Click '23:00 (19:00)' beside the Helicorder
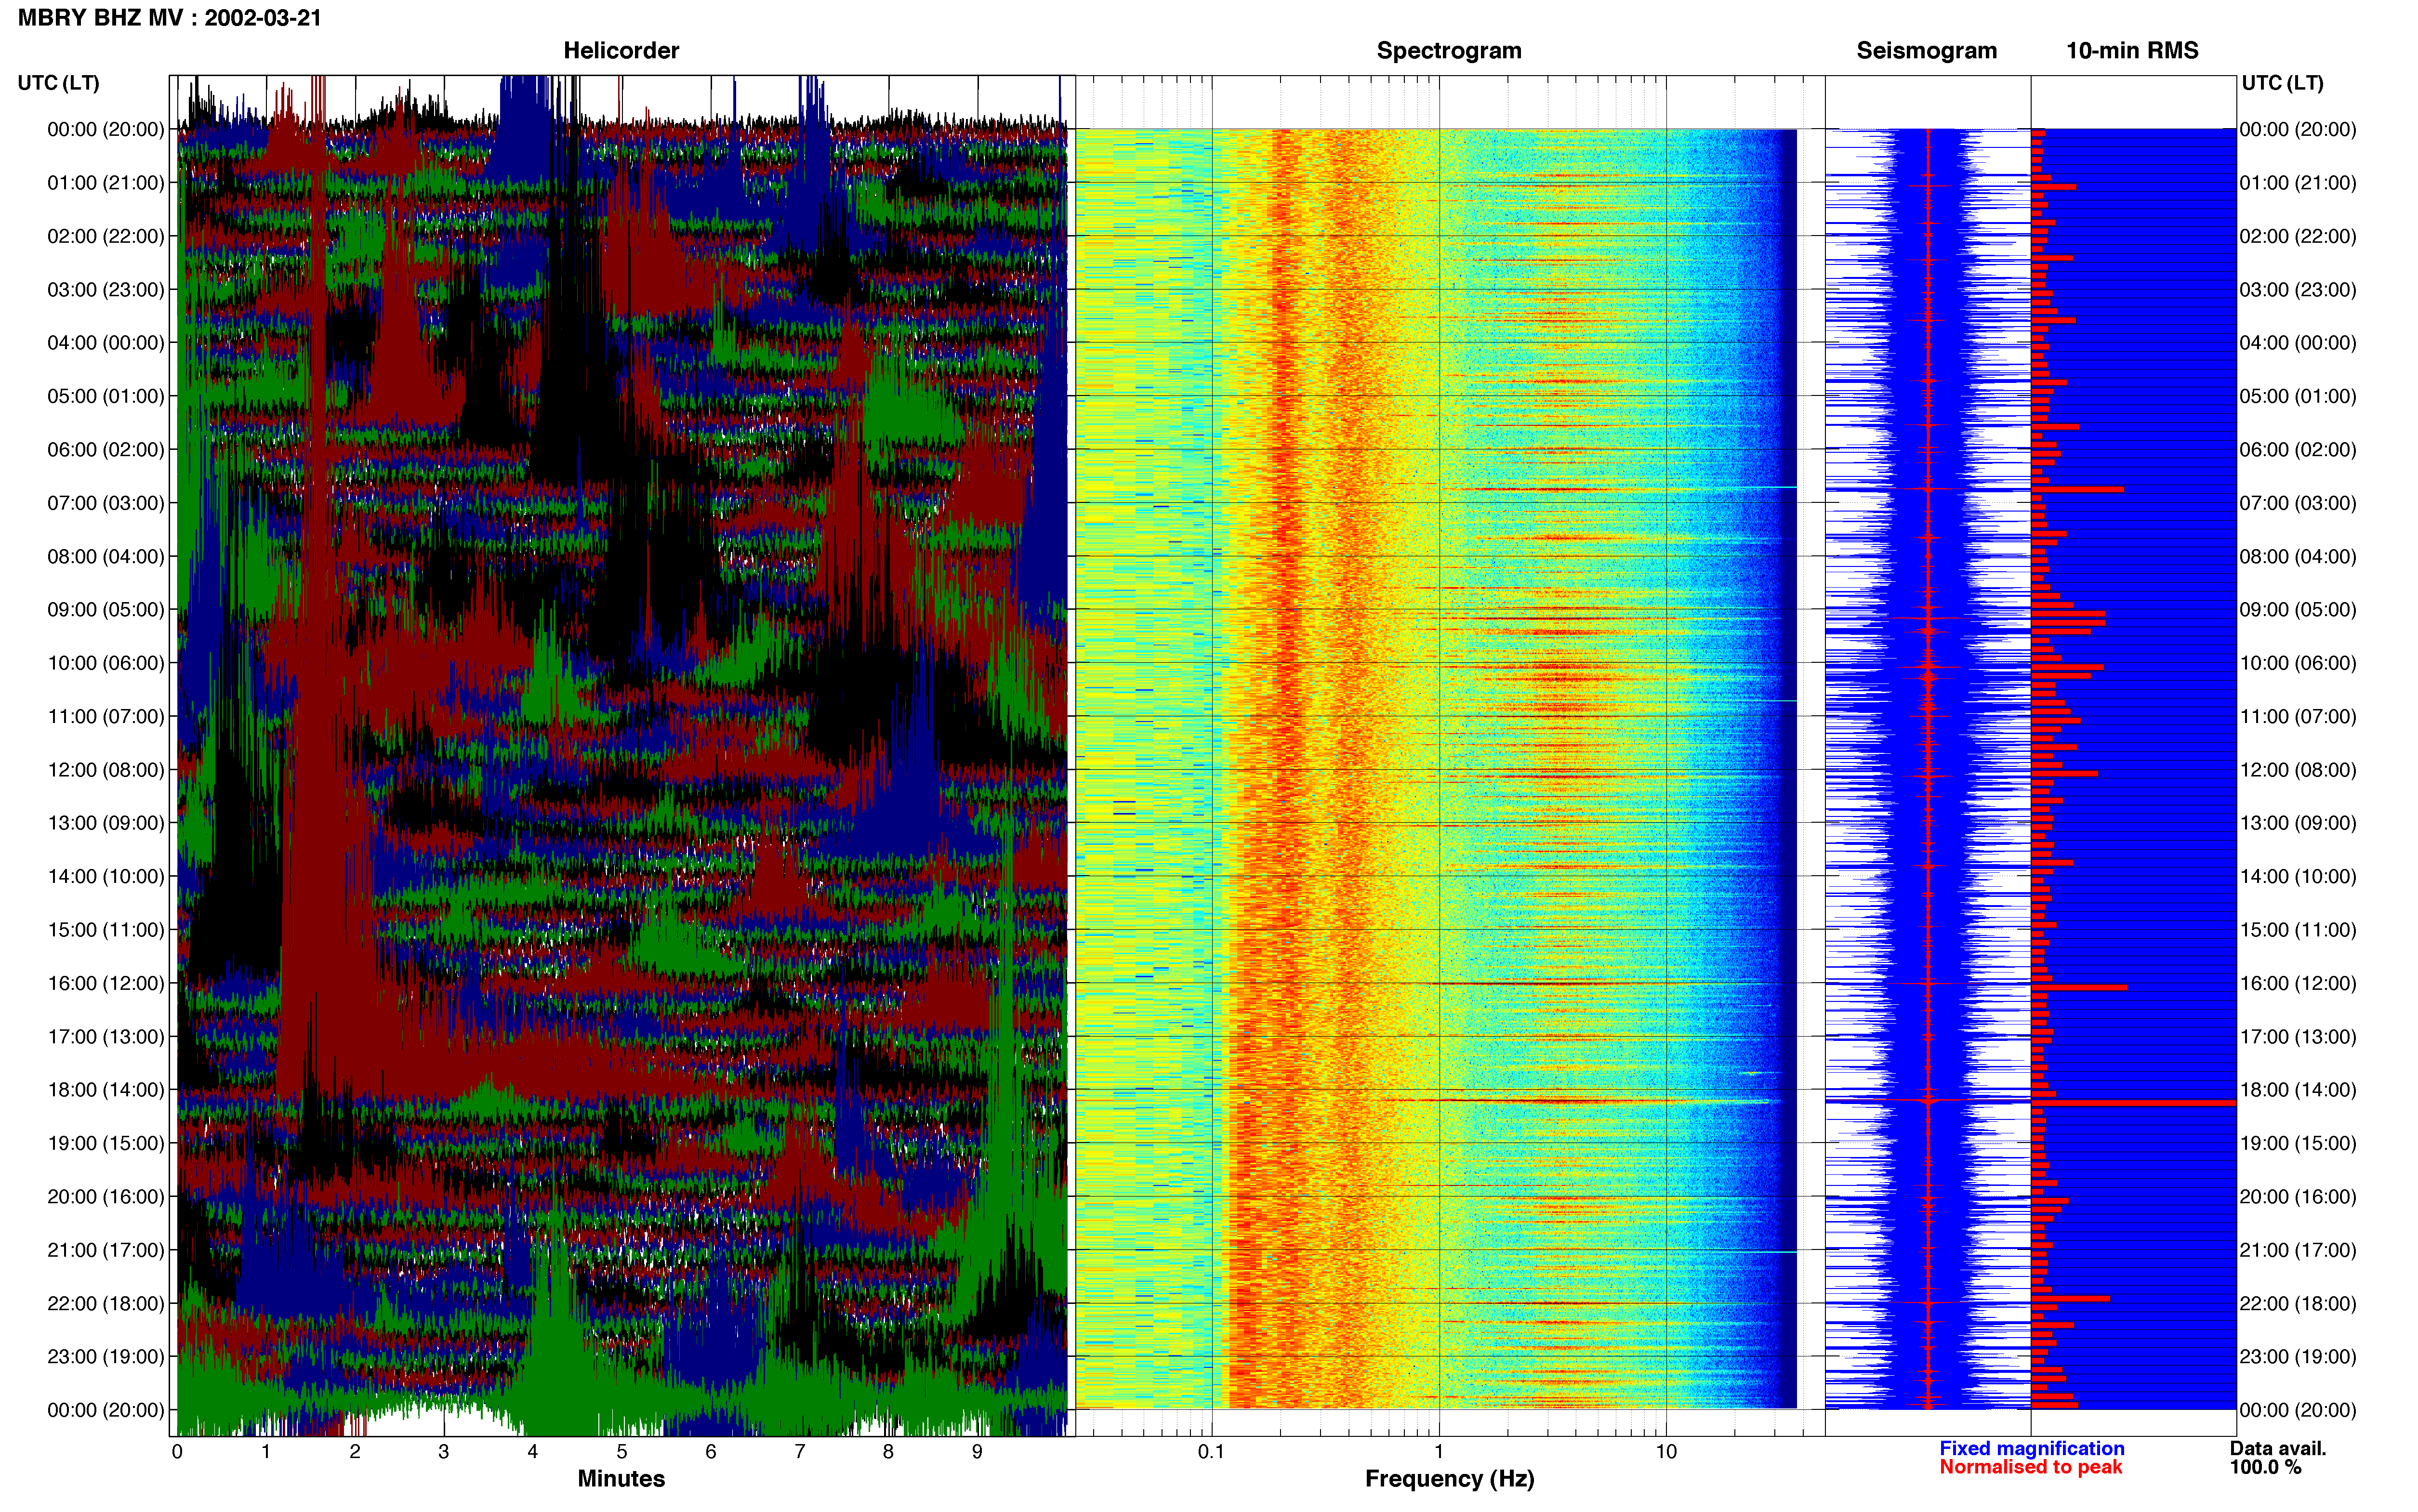Image resolution: width=2418 pixels, height=1512 pixels. pyautogui.click(x=106, y=1357)
